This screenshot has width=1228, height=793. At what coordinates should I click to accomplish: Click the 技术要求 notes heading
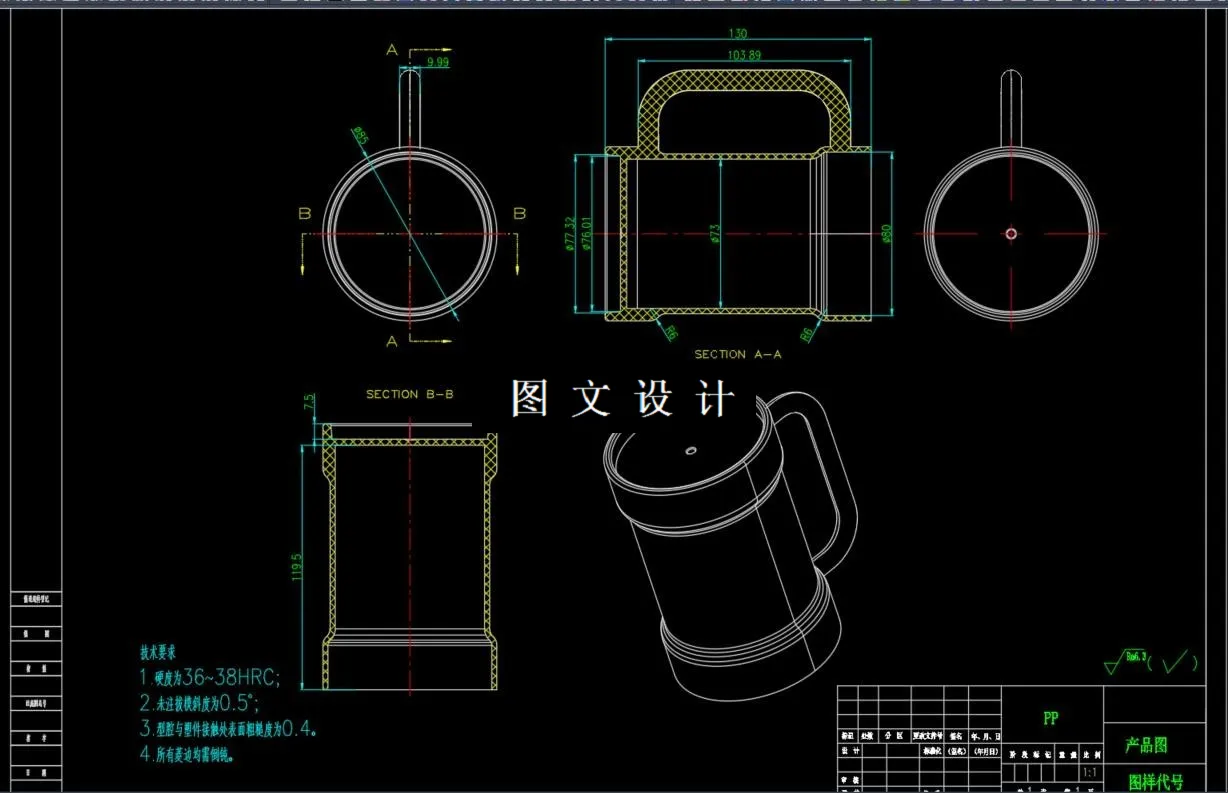(158, 652)
